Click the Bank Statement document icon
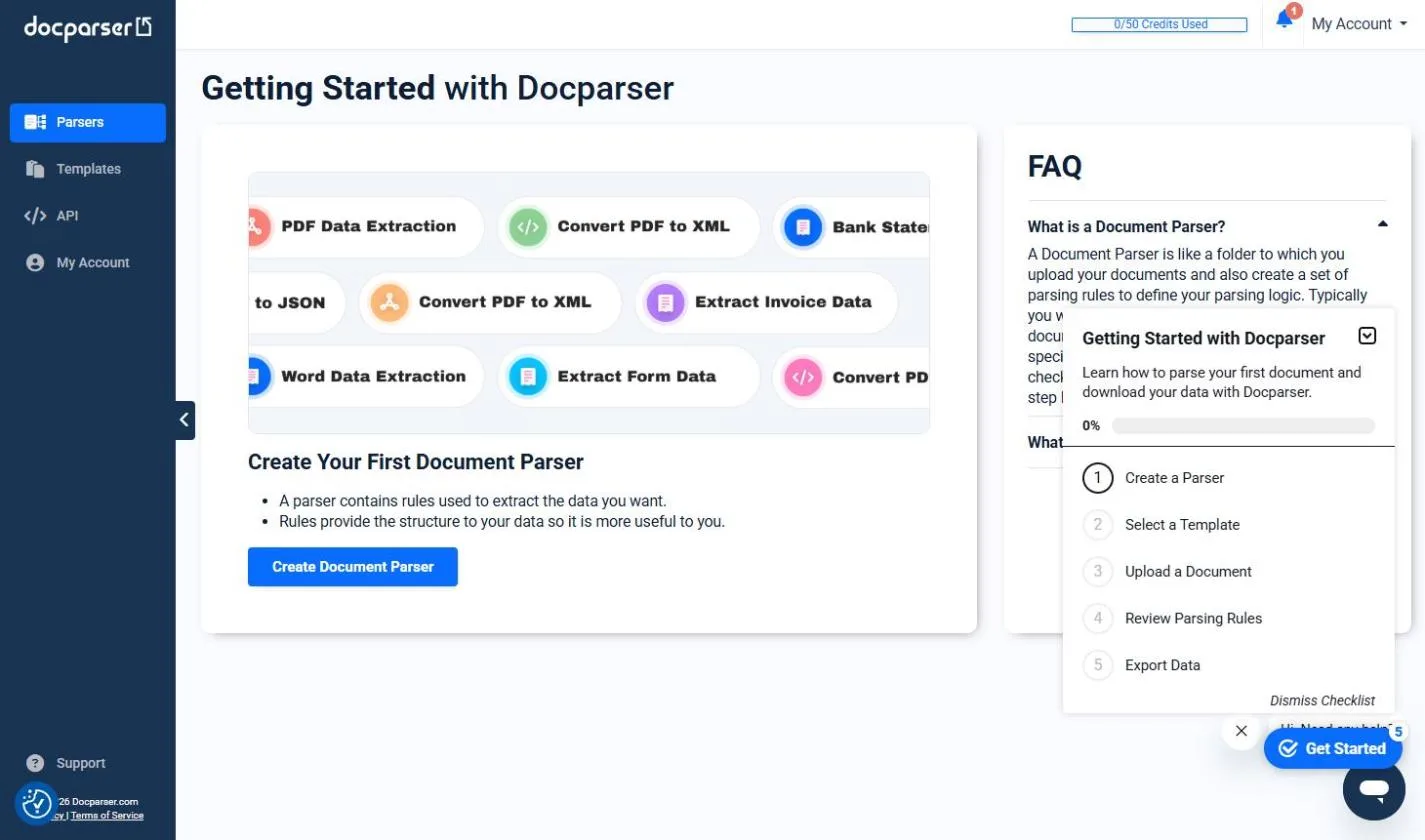The image size is (1425, 840). point(803,227)
